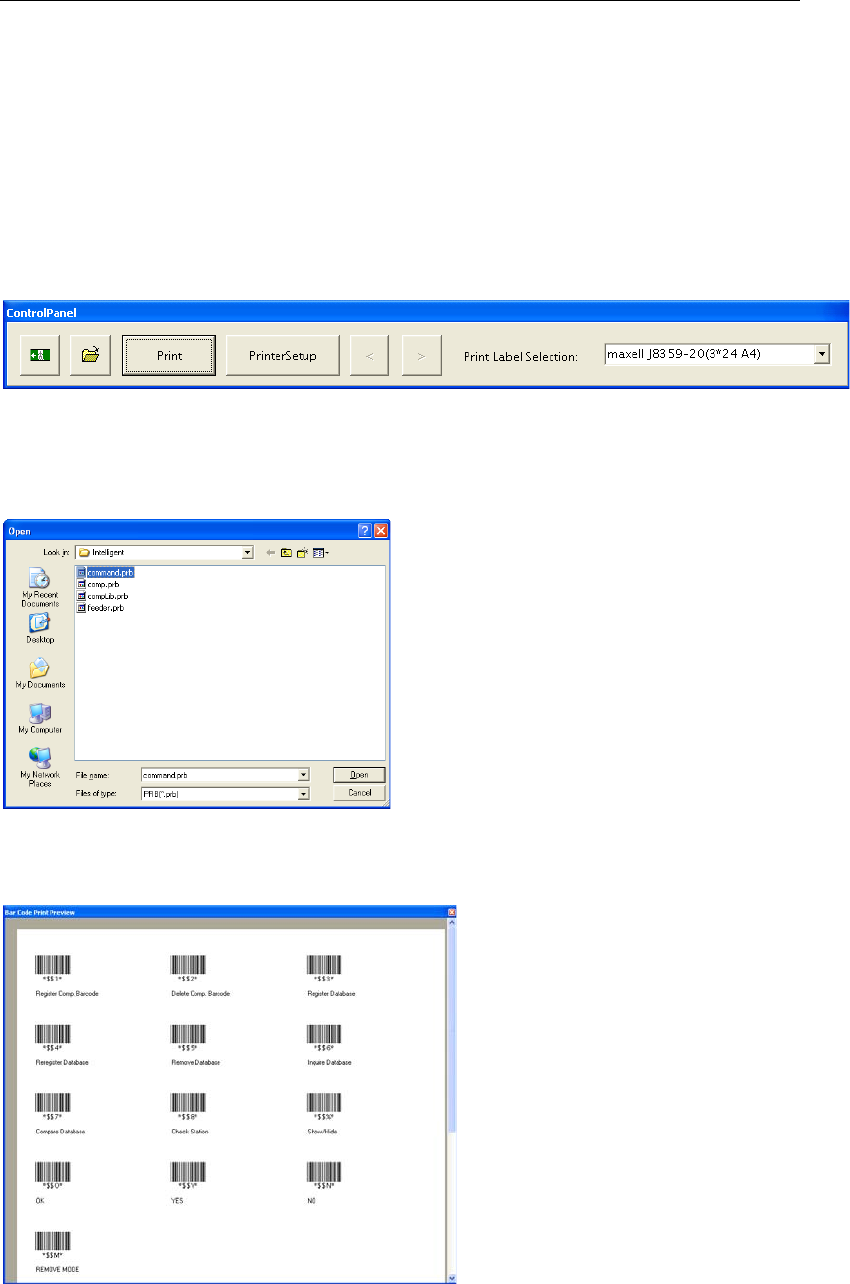Screen dimensions: 850x1284
Task: Click the NO barcode
Action: 324,1172
